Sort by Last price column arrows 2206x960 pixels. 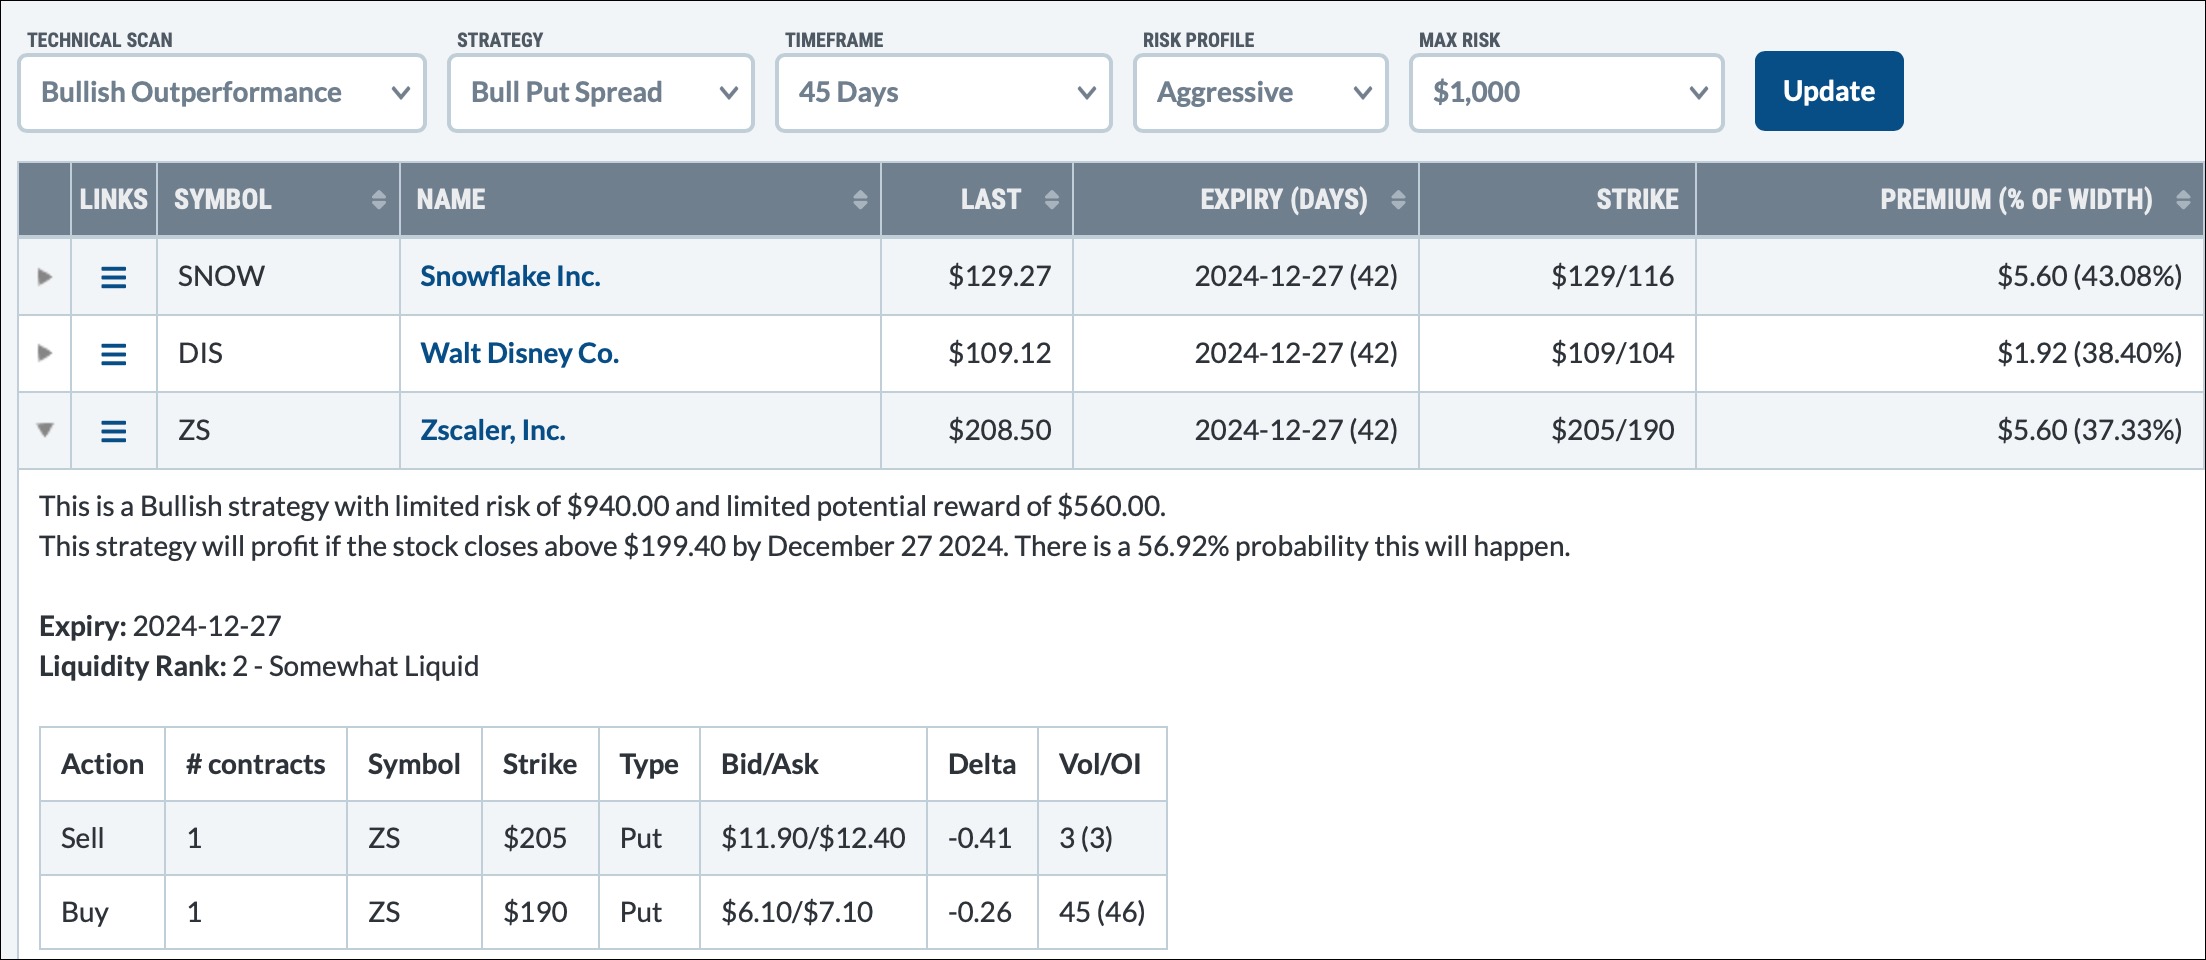tap(1051, 200)
